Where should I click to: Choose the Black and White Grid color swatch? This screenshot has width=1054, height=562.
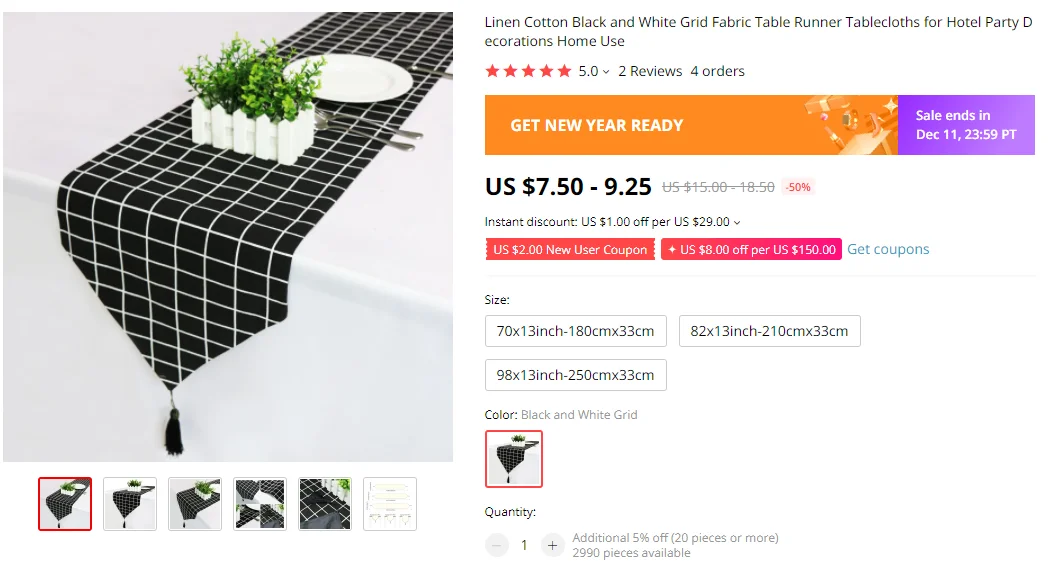(514, 458)
